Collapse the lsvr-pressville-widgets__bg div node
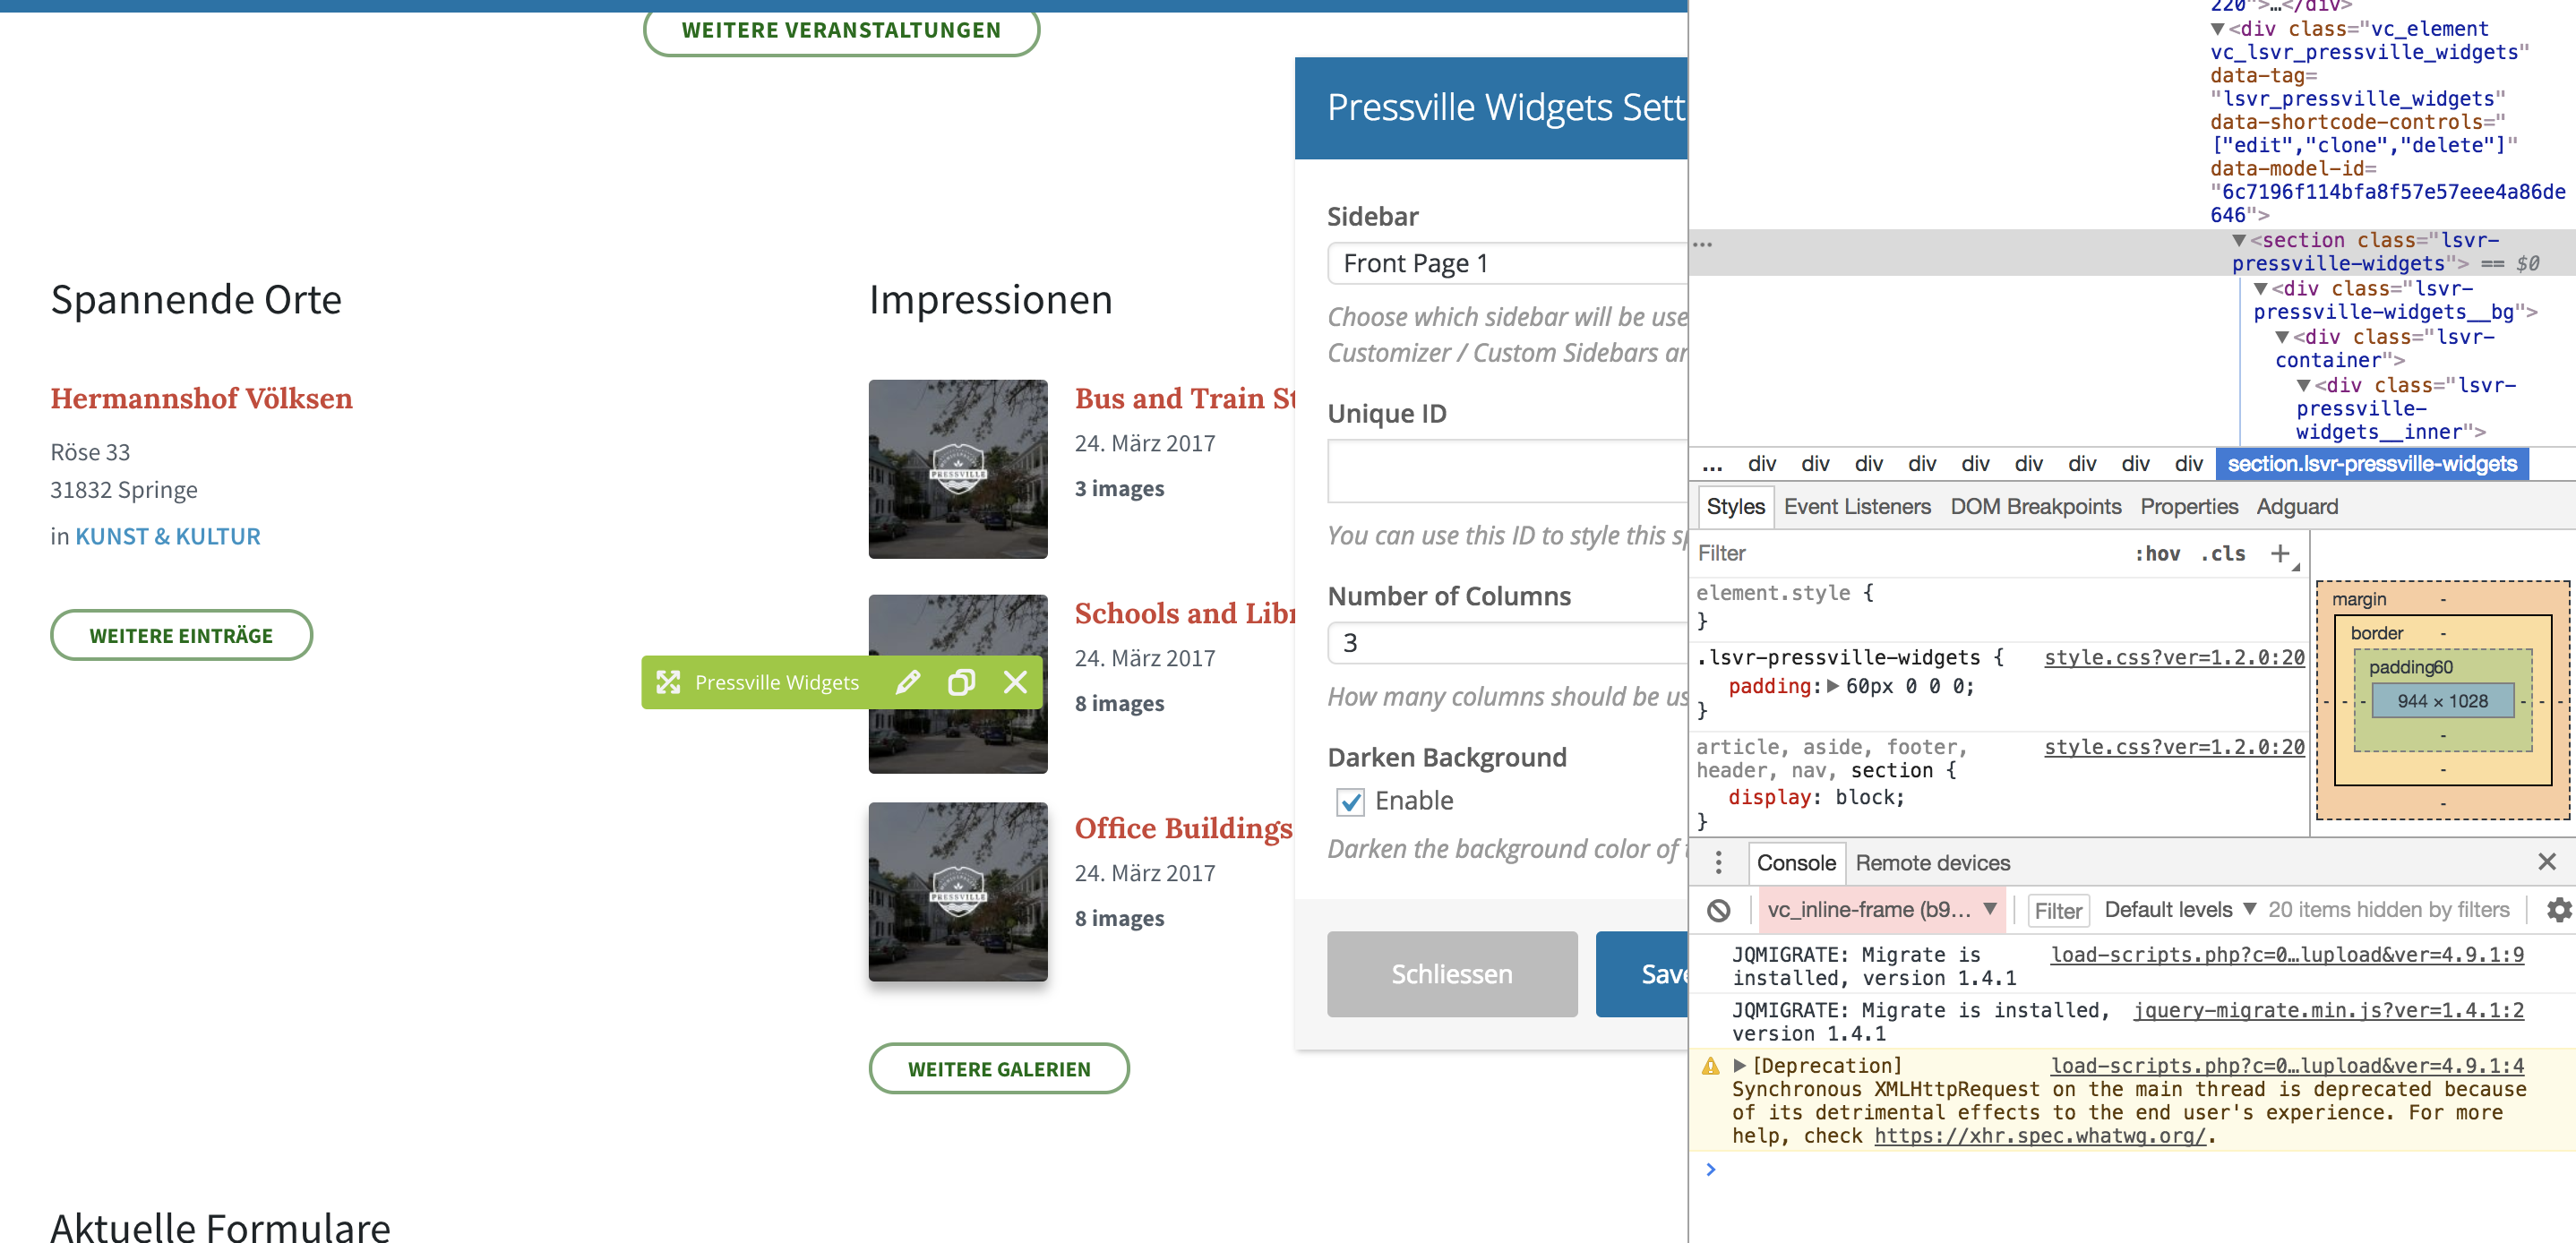This screenshot has width=2576, height=1243. point(2260,289)
